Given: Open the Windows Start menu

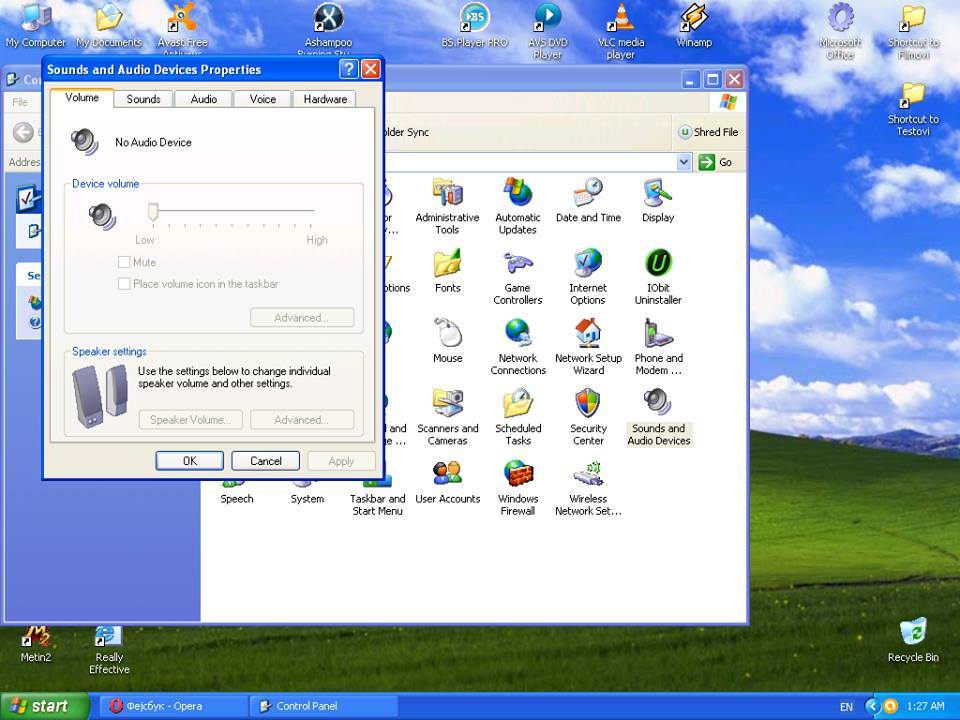Looking at the screenshot, I should [x=38, y=706].
